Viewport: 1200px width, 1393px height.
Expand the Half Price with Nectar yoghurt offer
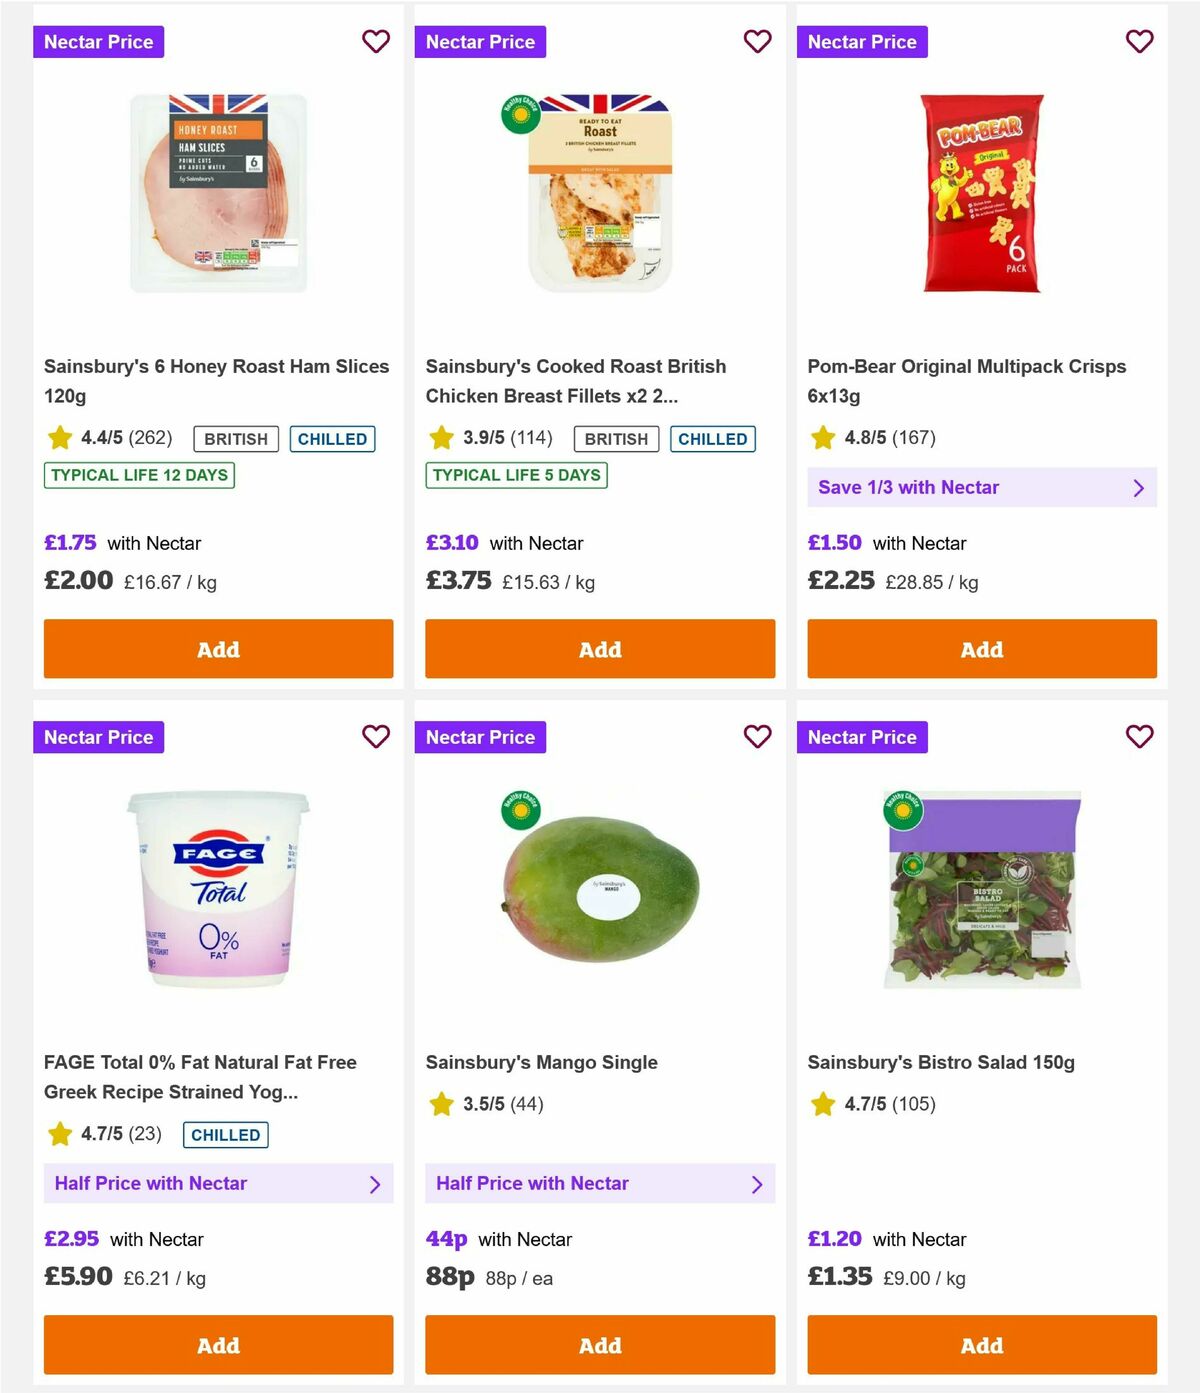click(x=218, y=1183)
